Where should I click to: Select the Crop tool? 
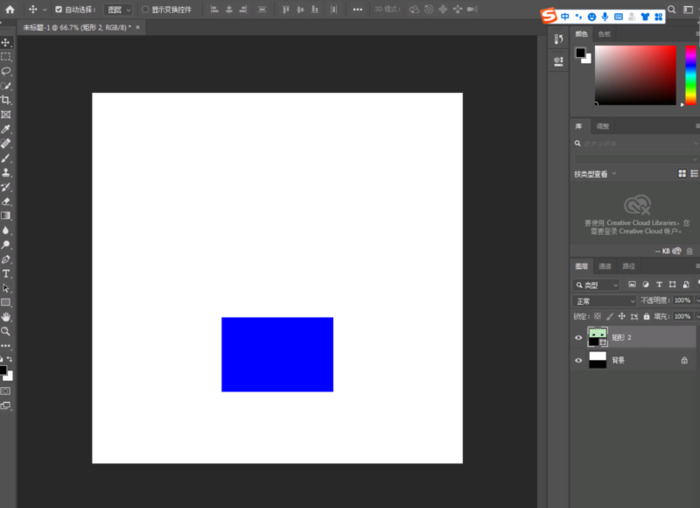click(x=6, y=101)
